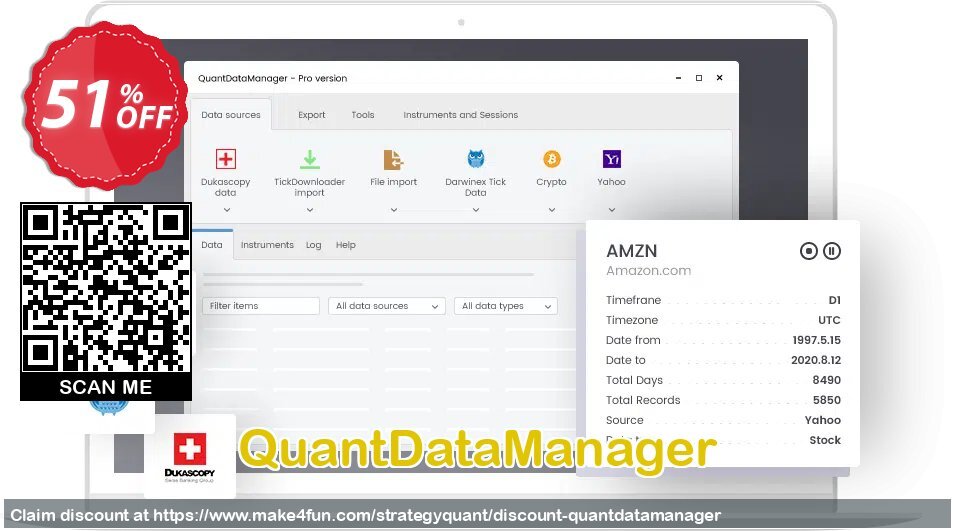
Task: Click the record button on AMZN card
Action: [x=809, y=251]
